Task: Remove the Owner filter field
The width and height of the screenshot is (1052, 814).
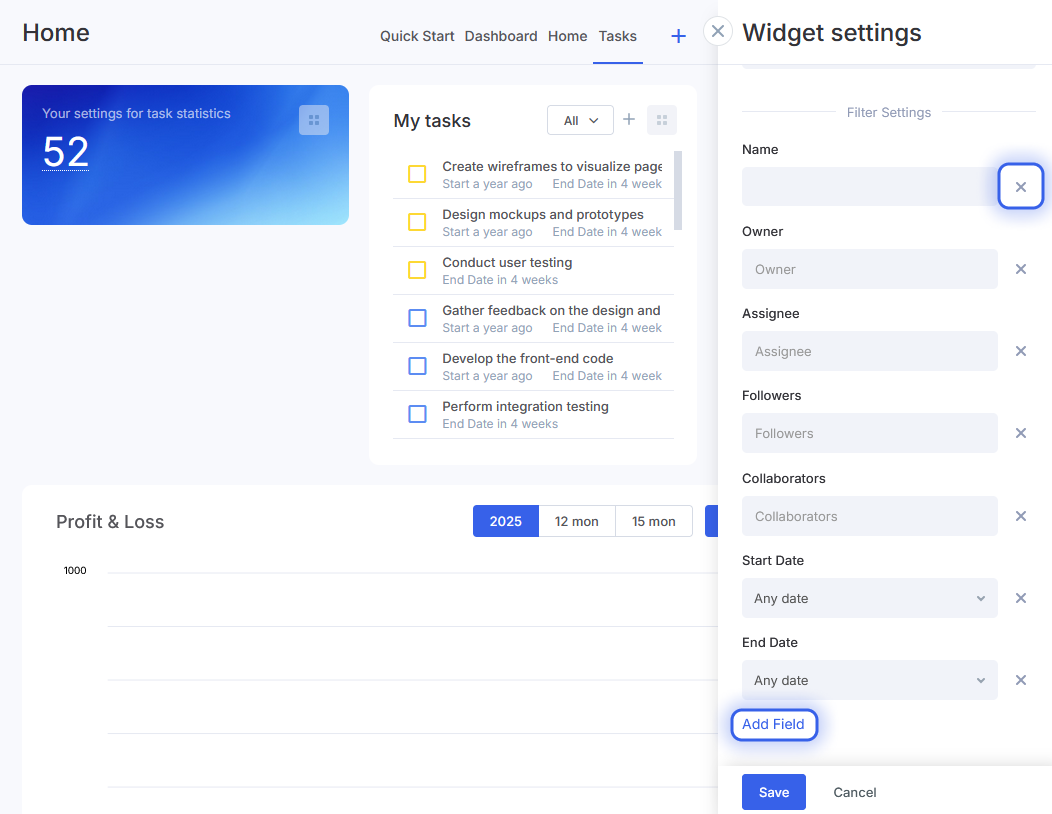Action: [1020, 269]
